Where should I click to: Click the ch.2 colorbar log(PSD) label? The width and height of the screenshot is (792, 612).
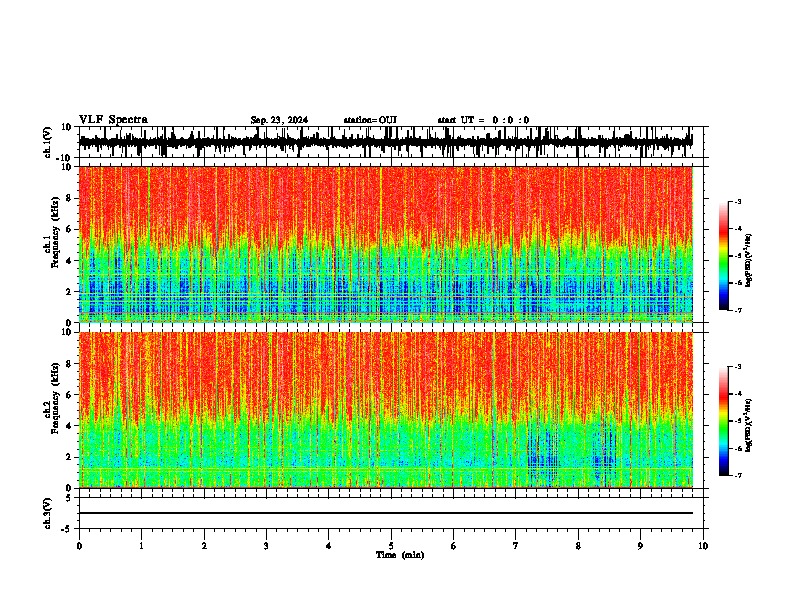click(749, 425)
